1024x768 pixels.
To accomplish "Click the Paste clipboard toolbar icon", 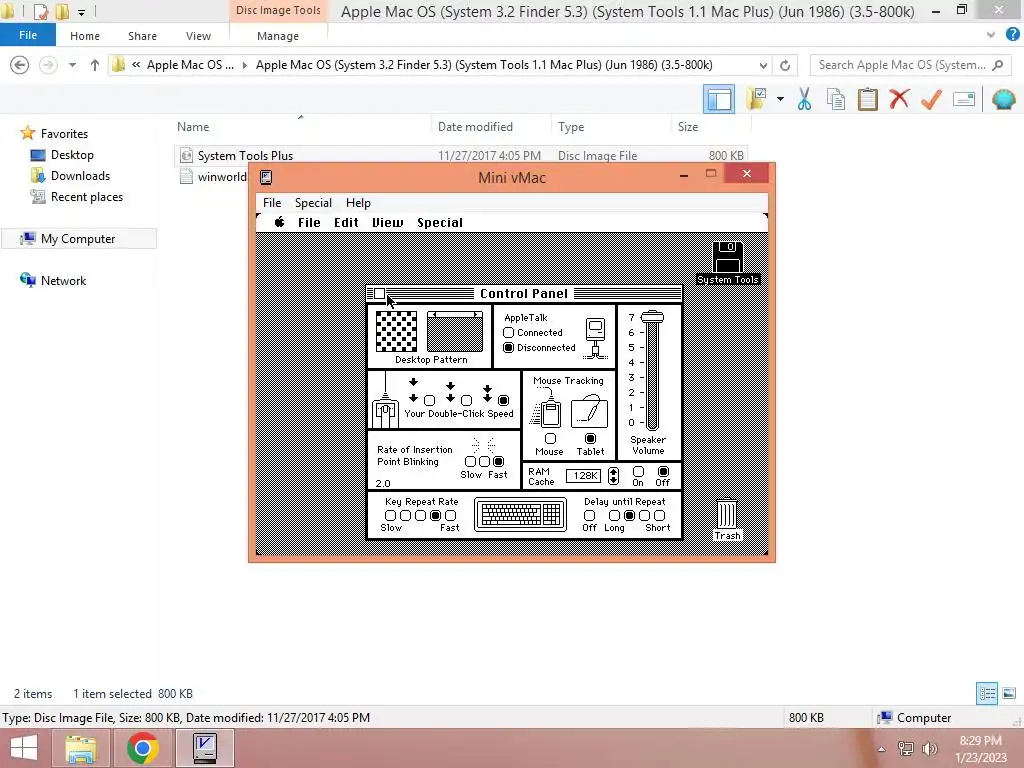I will (x=867, y=99).
